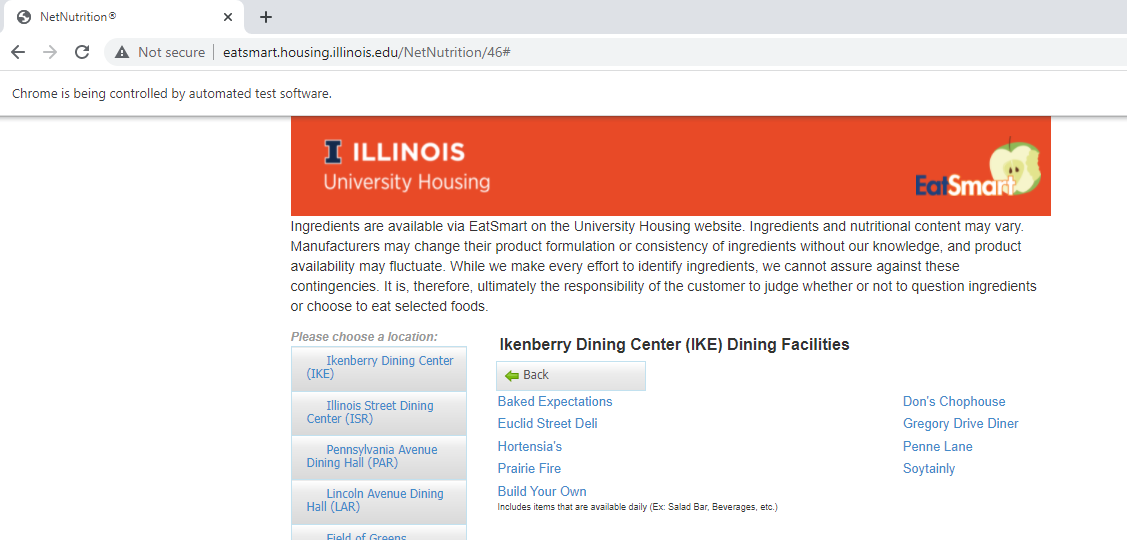This screenshot has height=540, width=1127.
Task: Click the address bar URL
Action: click(367, 52)
